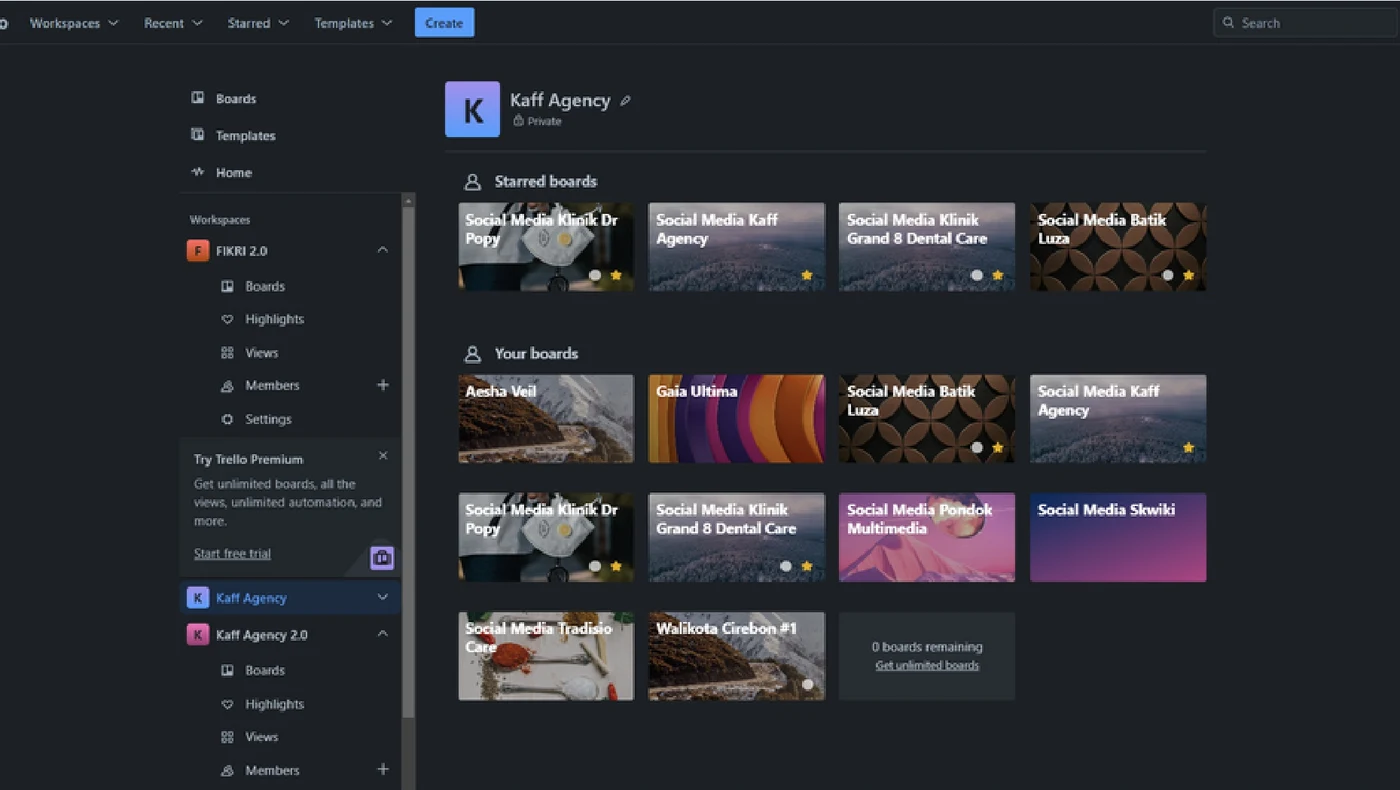
Task: Open Members under FIKRI 2.0
Action: (x=272, y=385)
